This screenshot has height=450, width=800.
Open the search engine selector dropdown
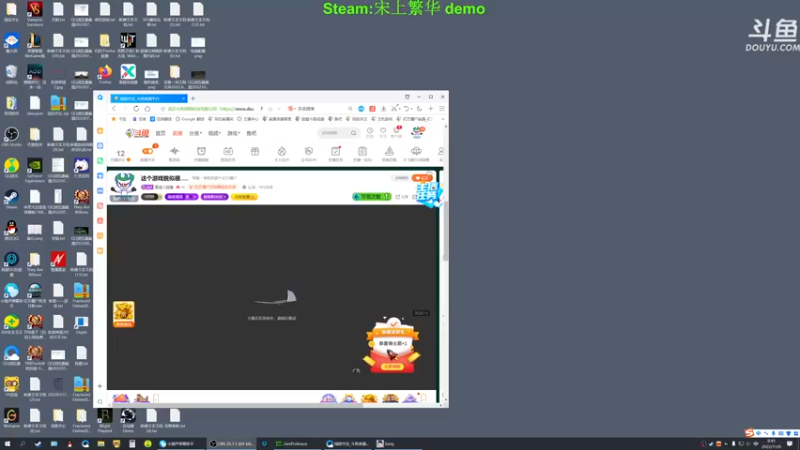tap(291, 109)
